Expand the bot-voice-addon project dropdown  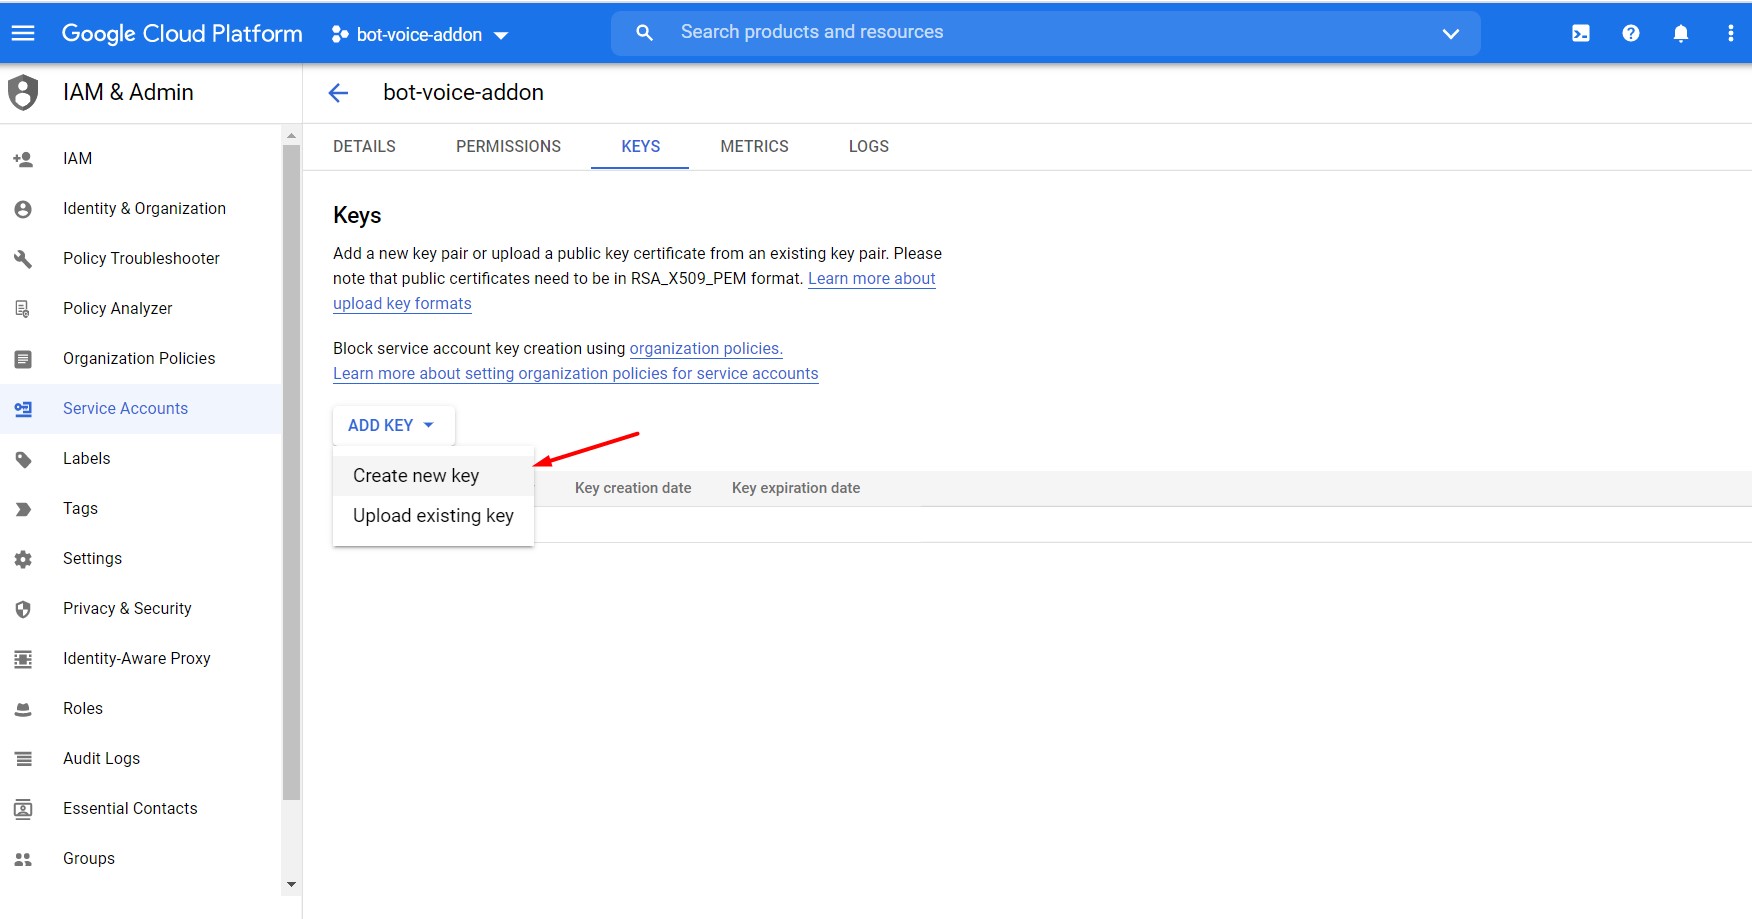tap(500, 35)
